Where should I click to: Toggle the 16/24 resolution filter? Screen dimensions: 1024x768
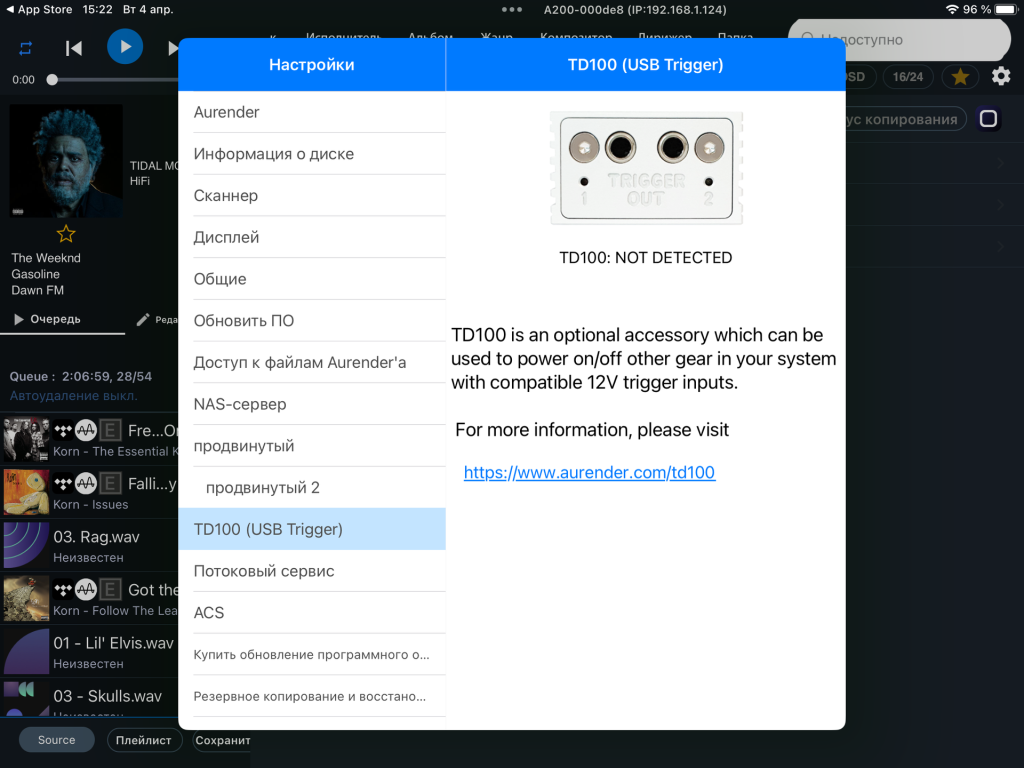point(908,77)
